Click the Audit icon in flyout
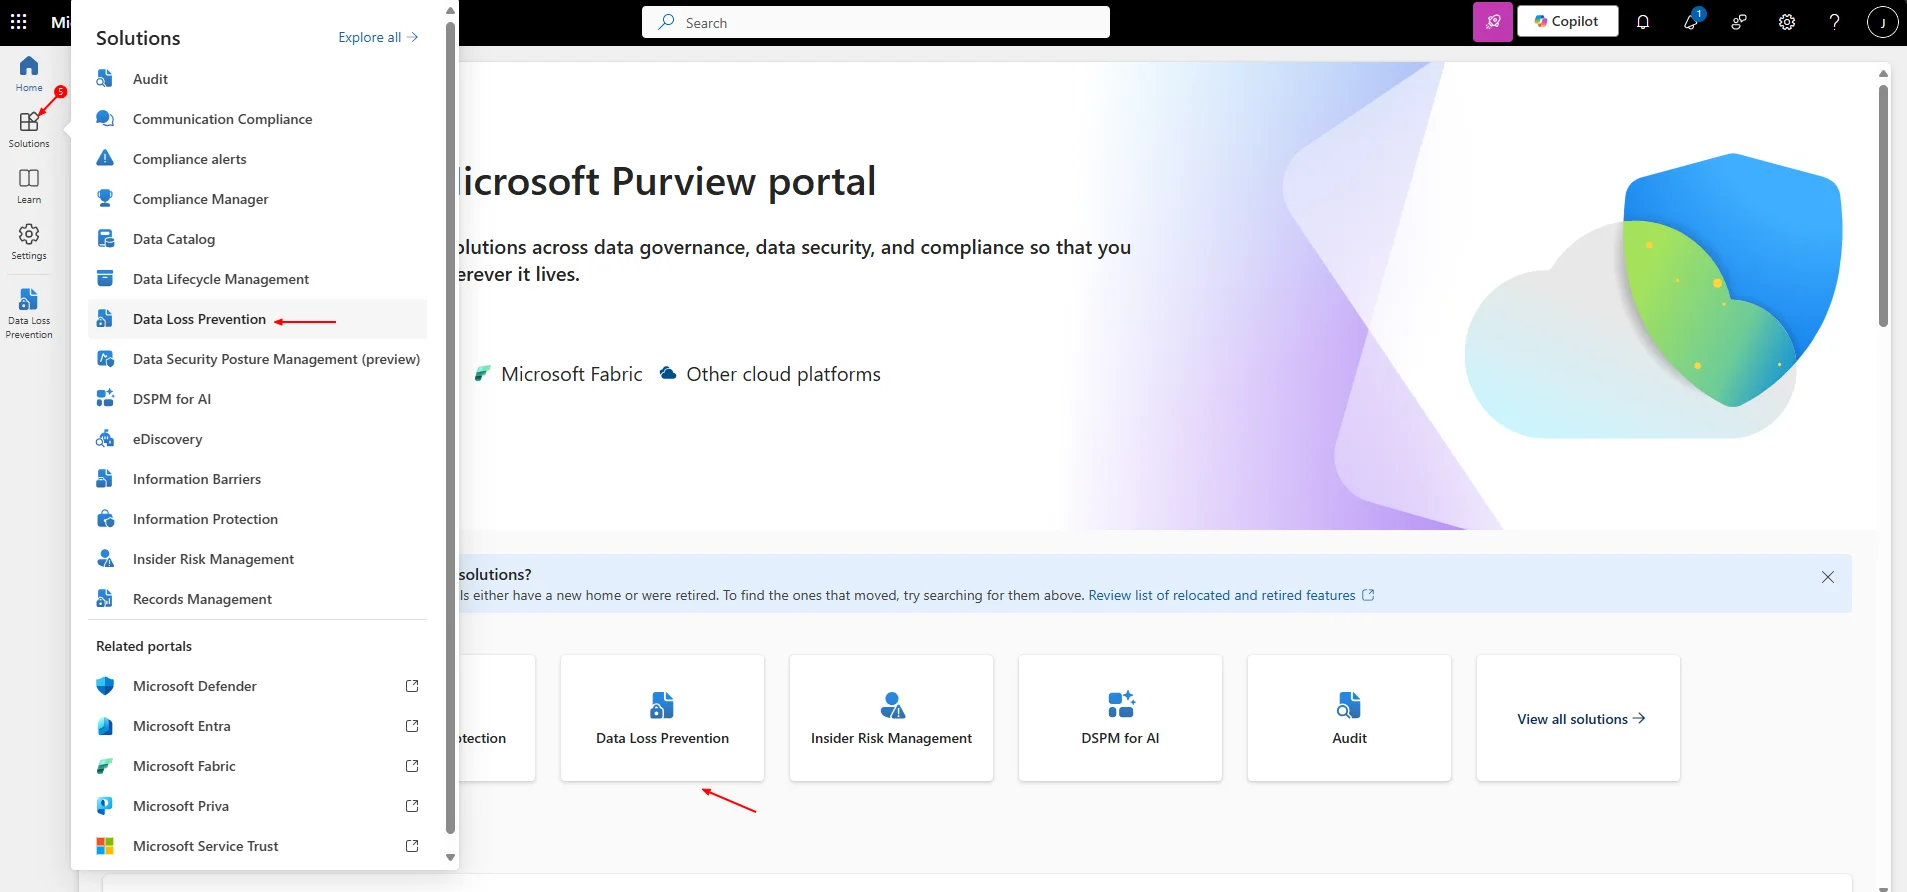 click(105, 79)
